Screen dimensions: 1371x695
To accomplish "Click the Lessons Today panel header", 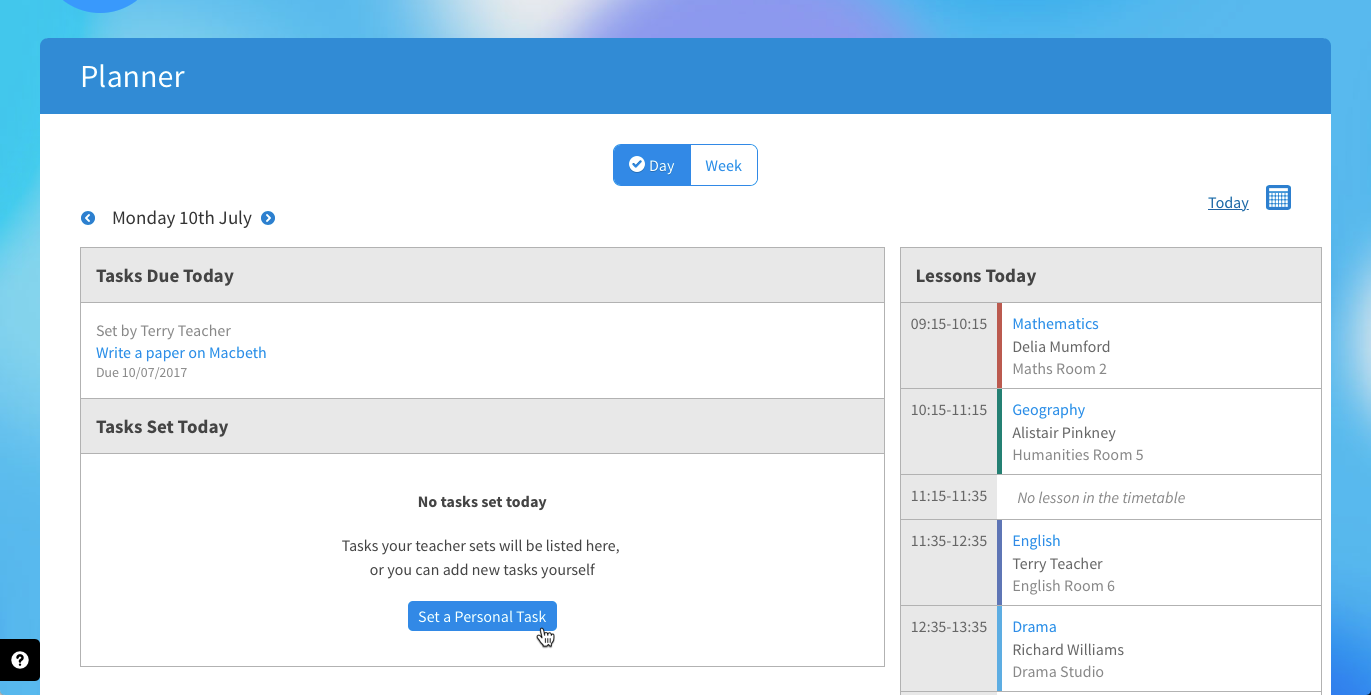I will point(975,275).
